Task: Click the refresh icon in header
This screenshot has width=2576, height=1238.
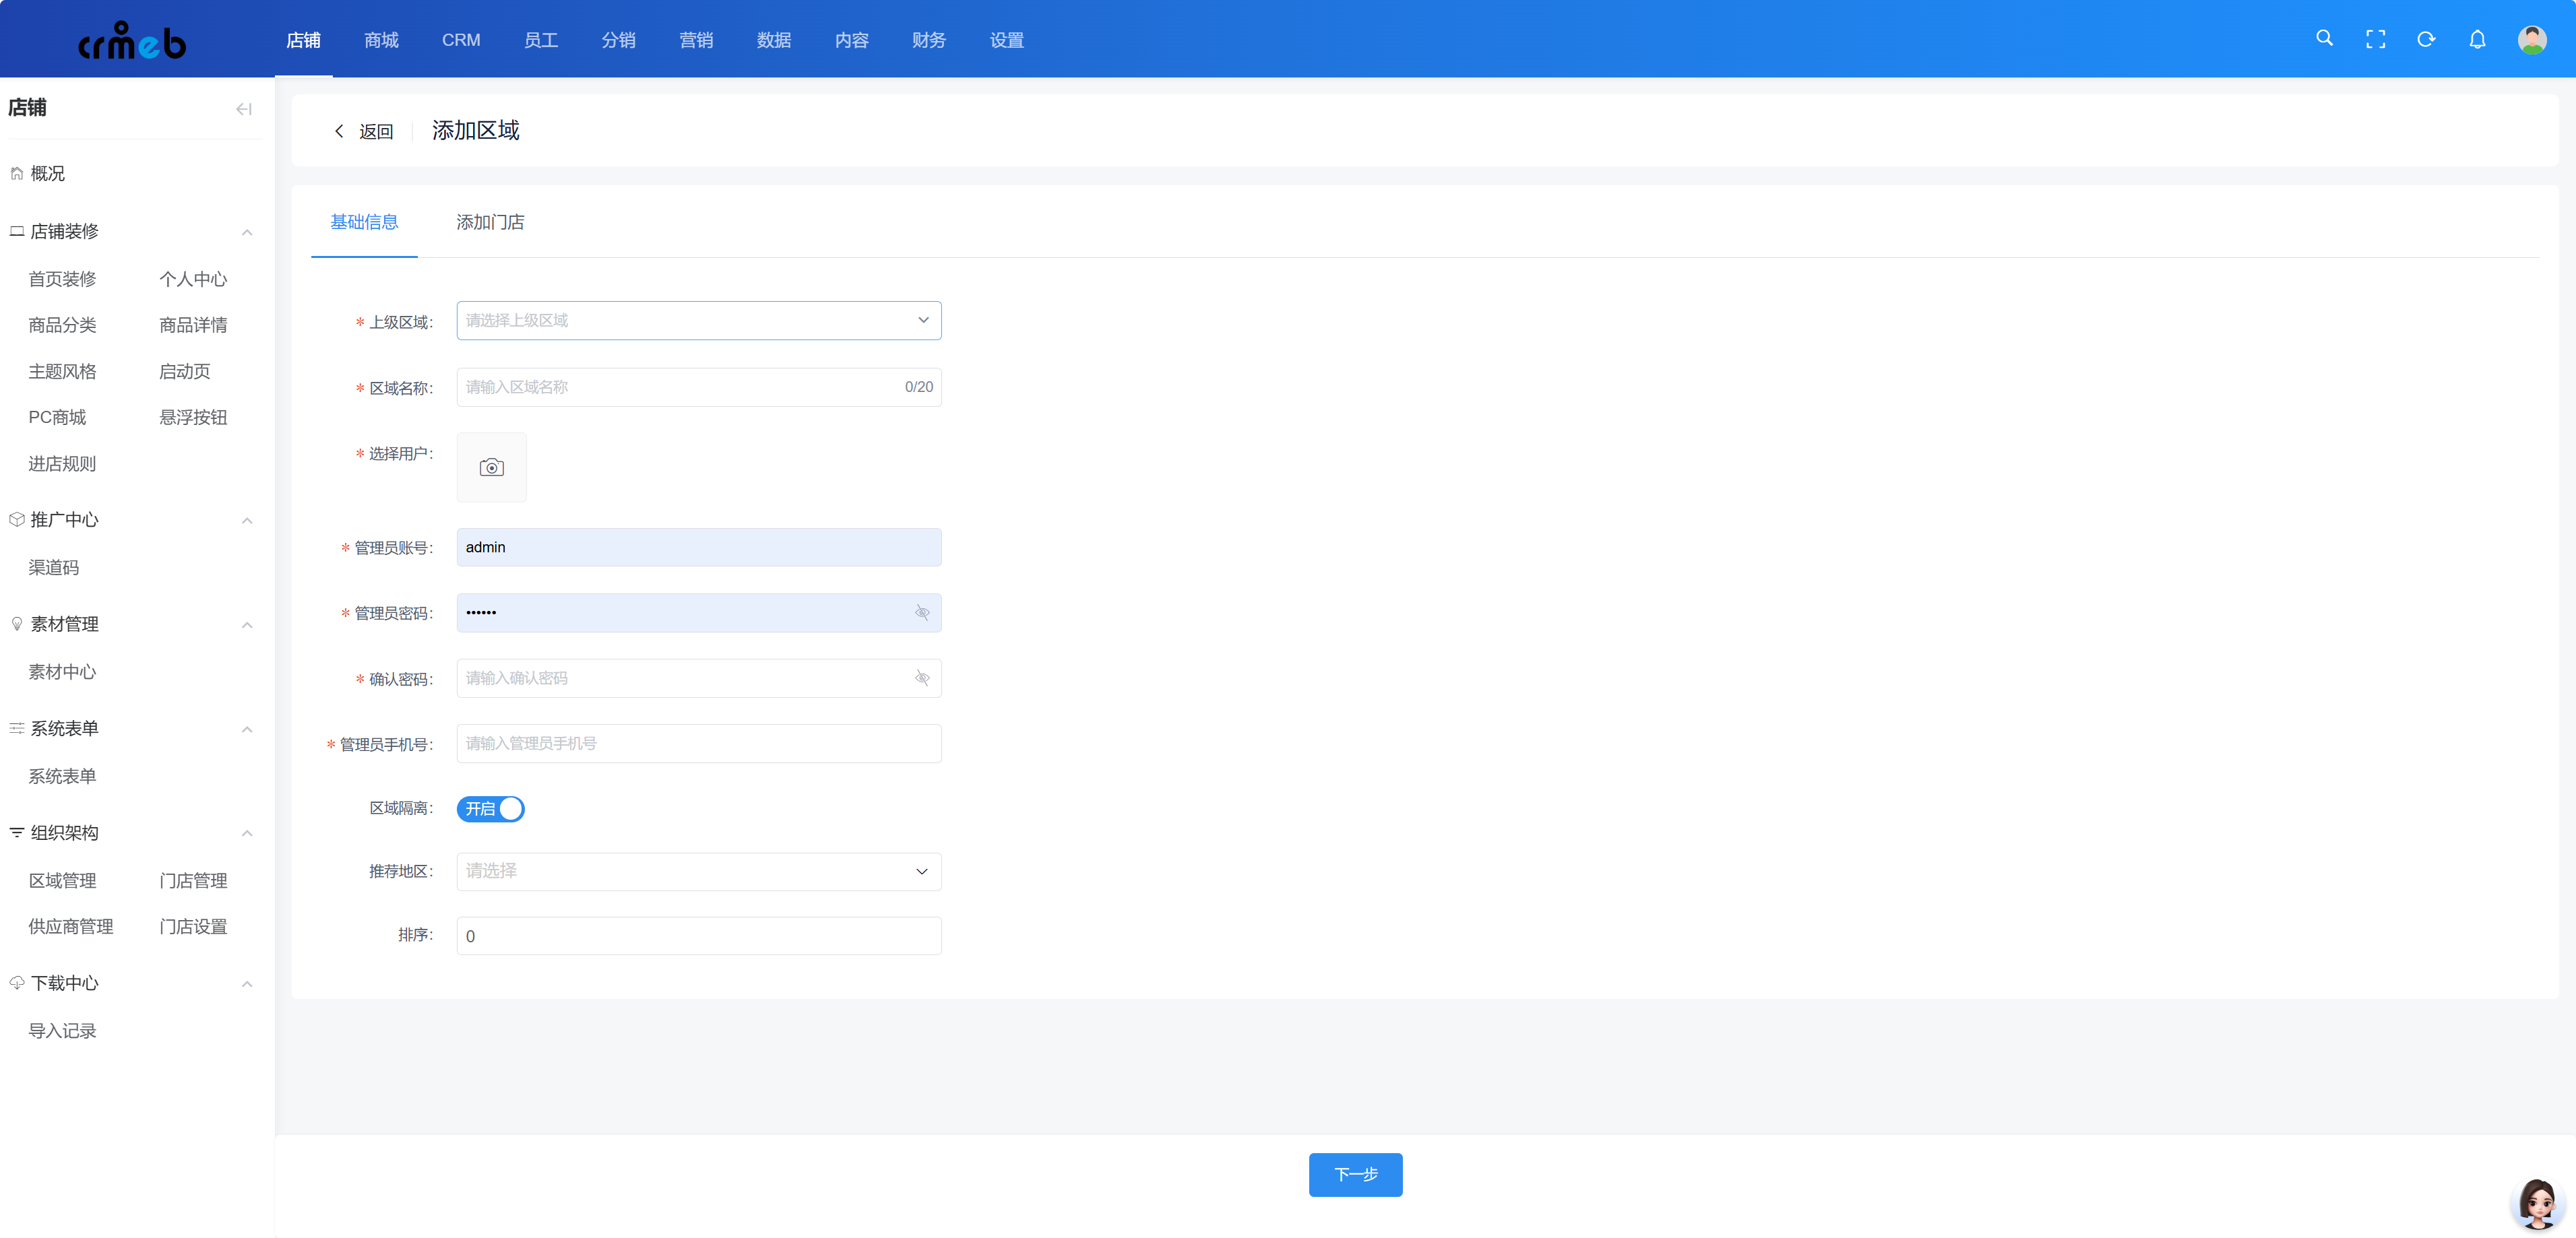Action: pyautogui.click(x=2426, y=39)
